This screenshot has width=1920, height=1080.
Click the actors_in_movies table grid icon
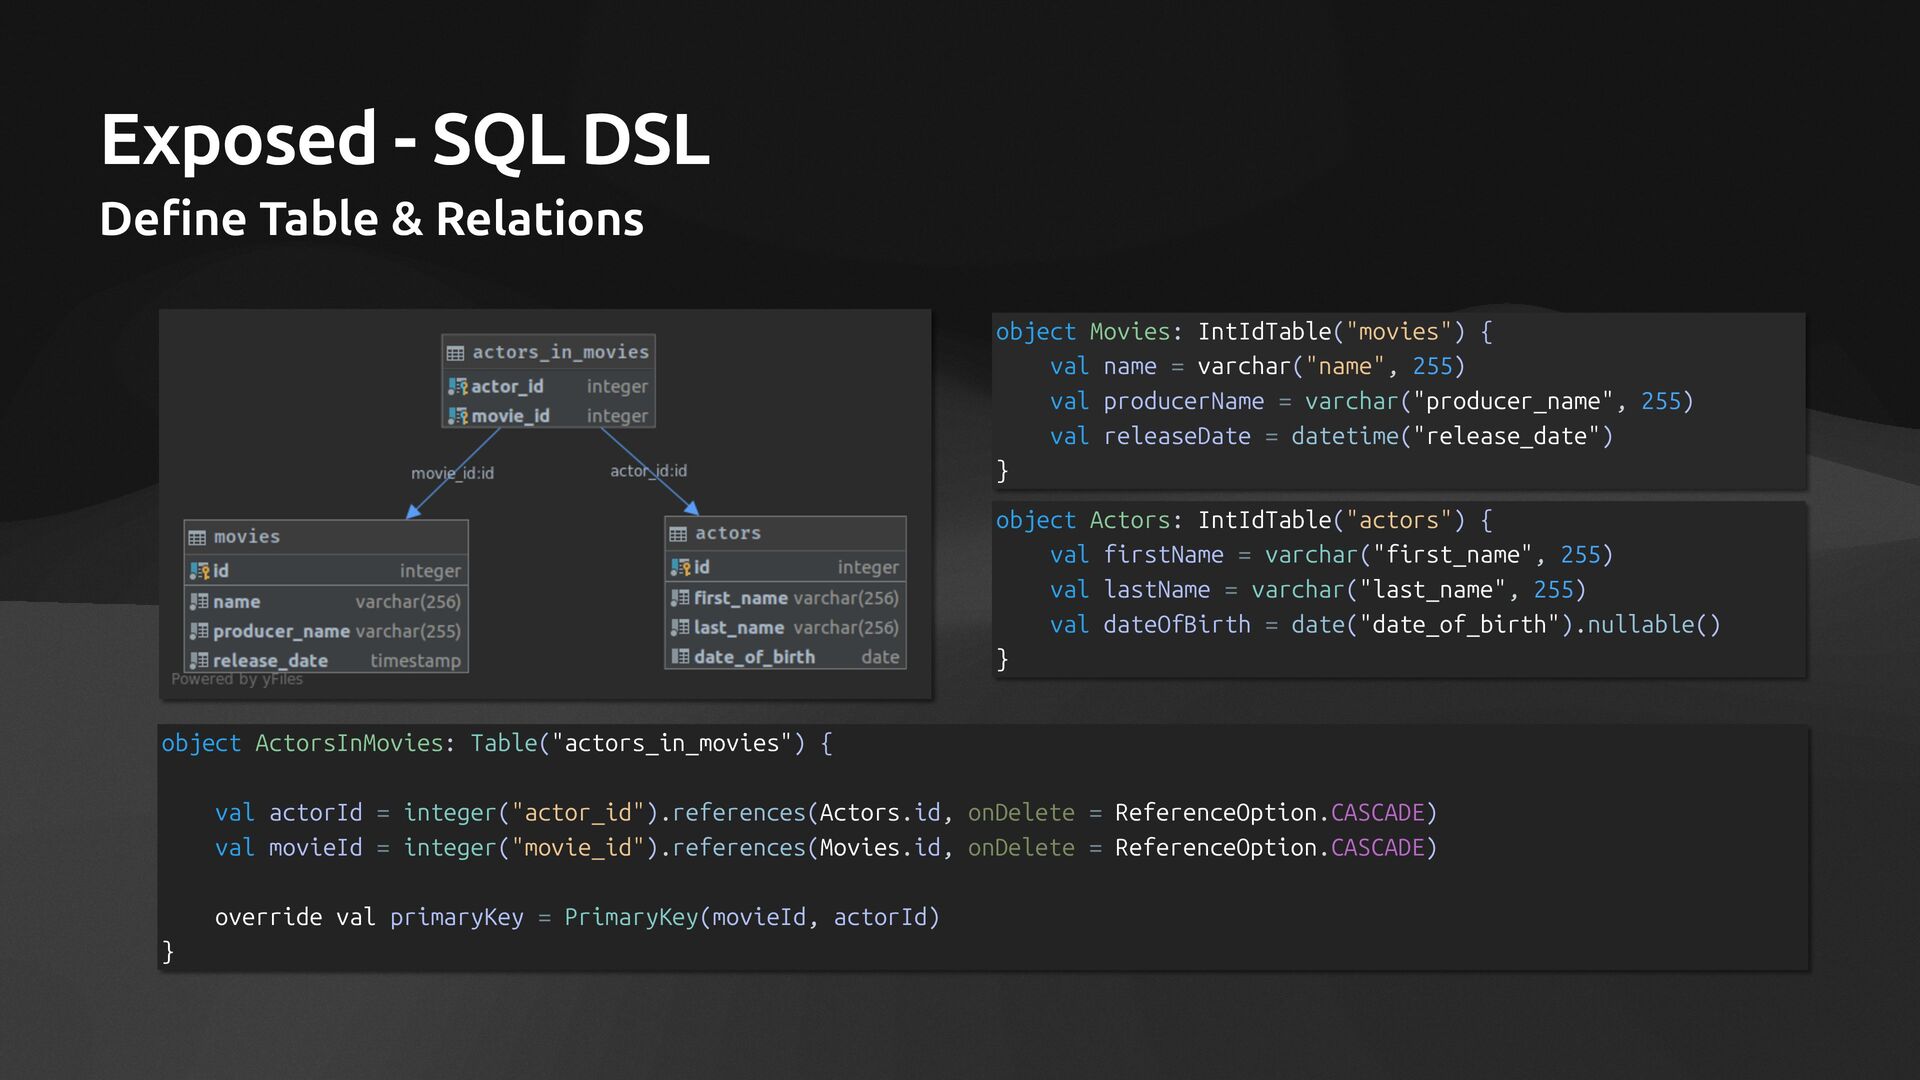[x=455, y=353]
